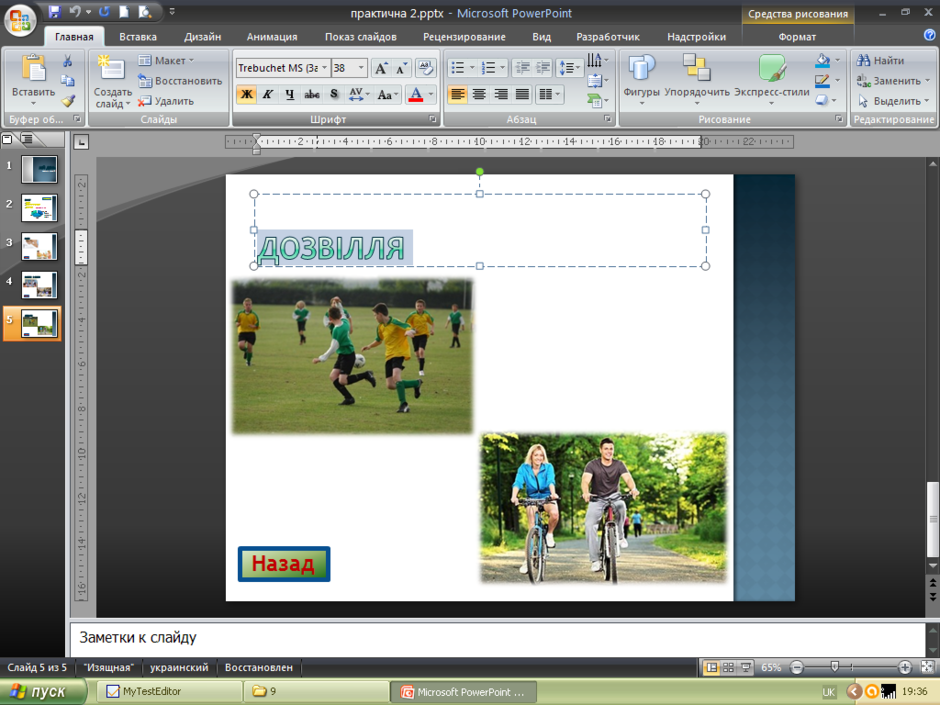Open the Формат drawing tools tab
The width and height of the screenshot is (940, 705).
point(797,37)
